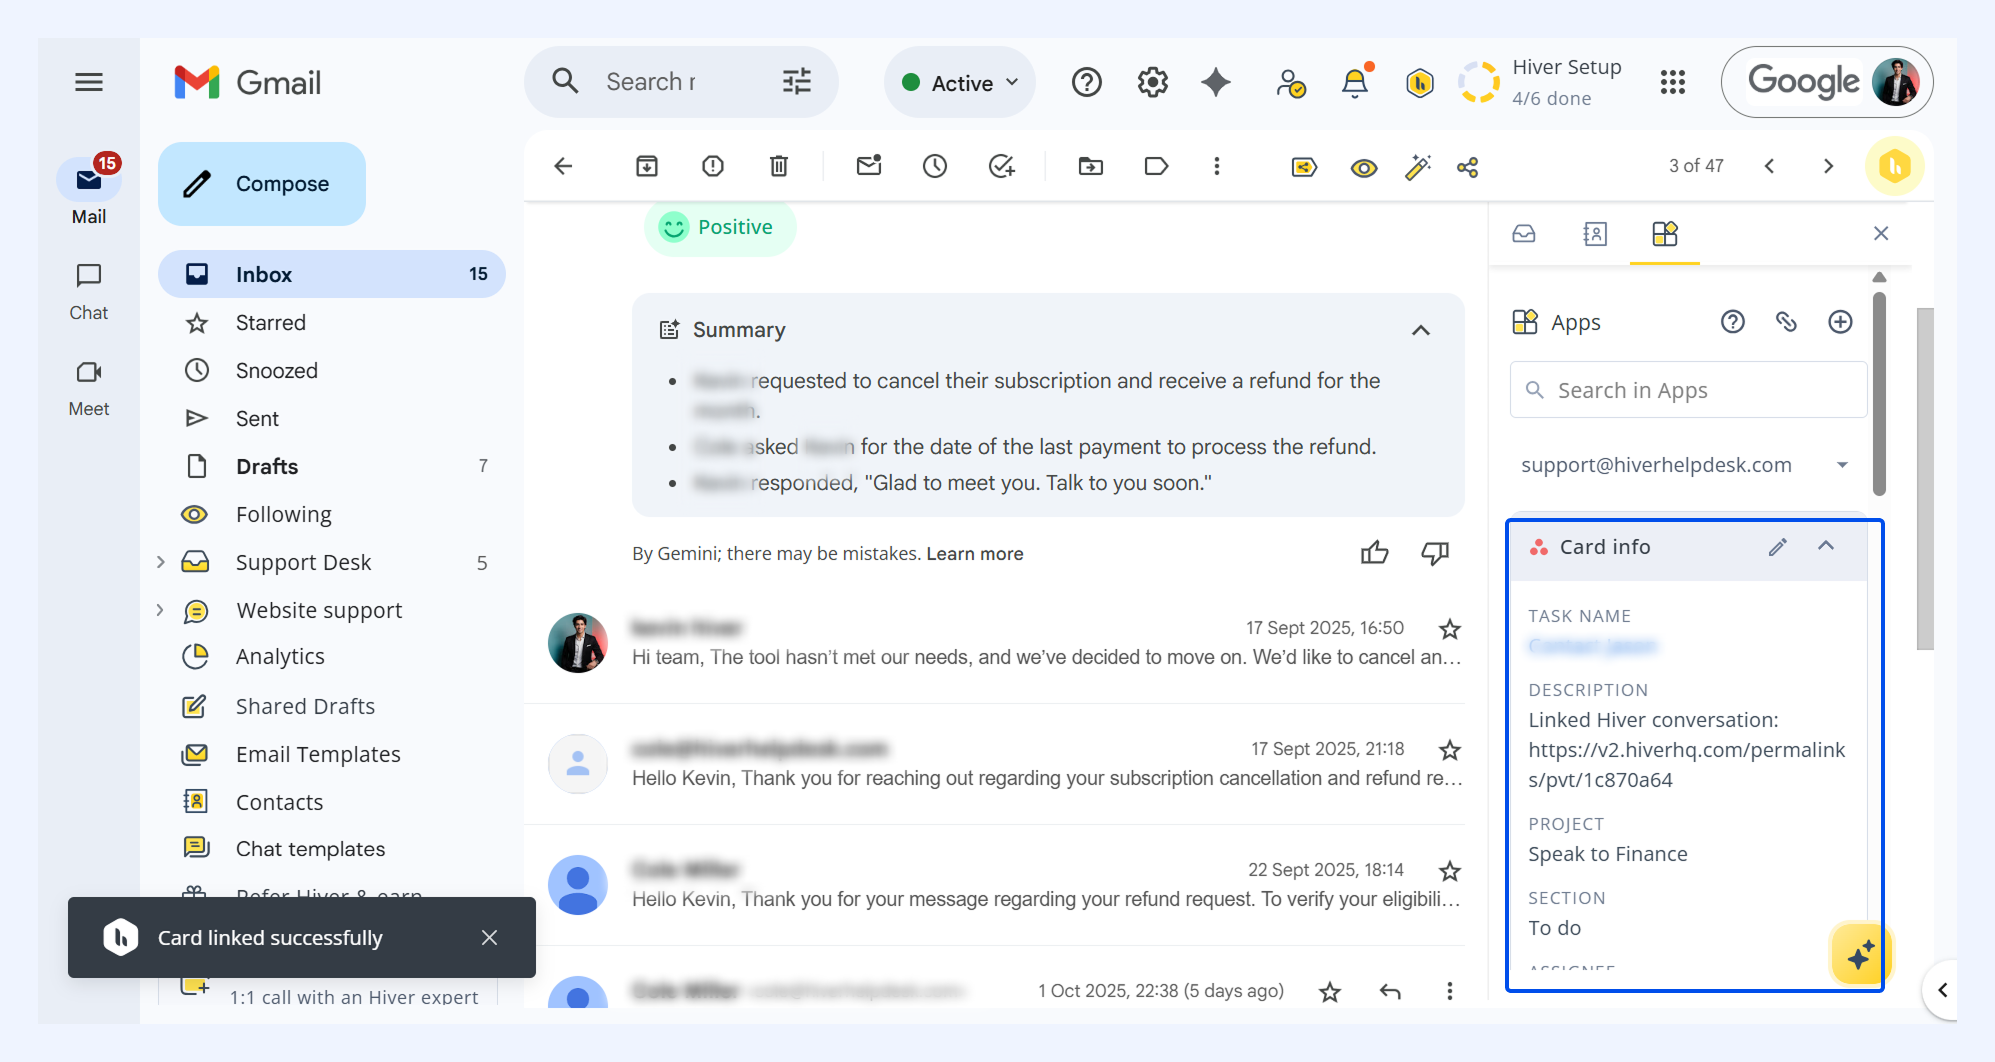Star the 17 Sept 2025, 21:18 message
Viewport: 1995px width, 1062px height.
(x=1450, y=750)
